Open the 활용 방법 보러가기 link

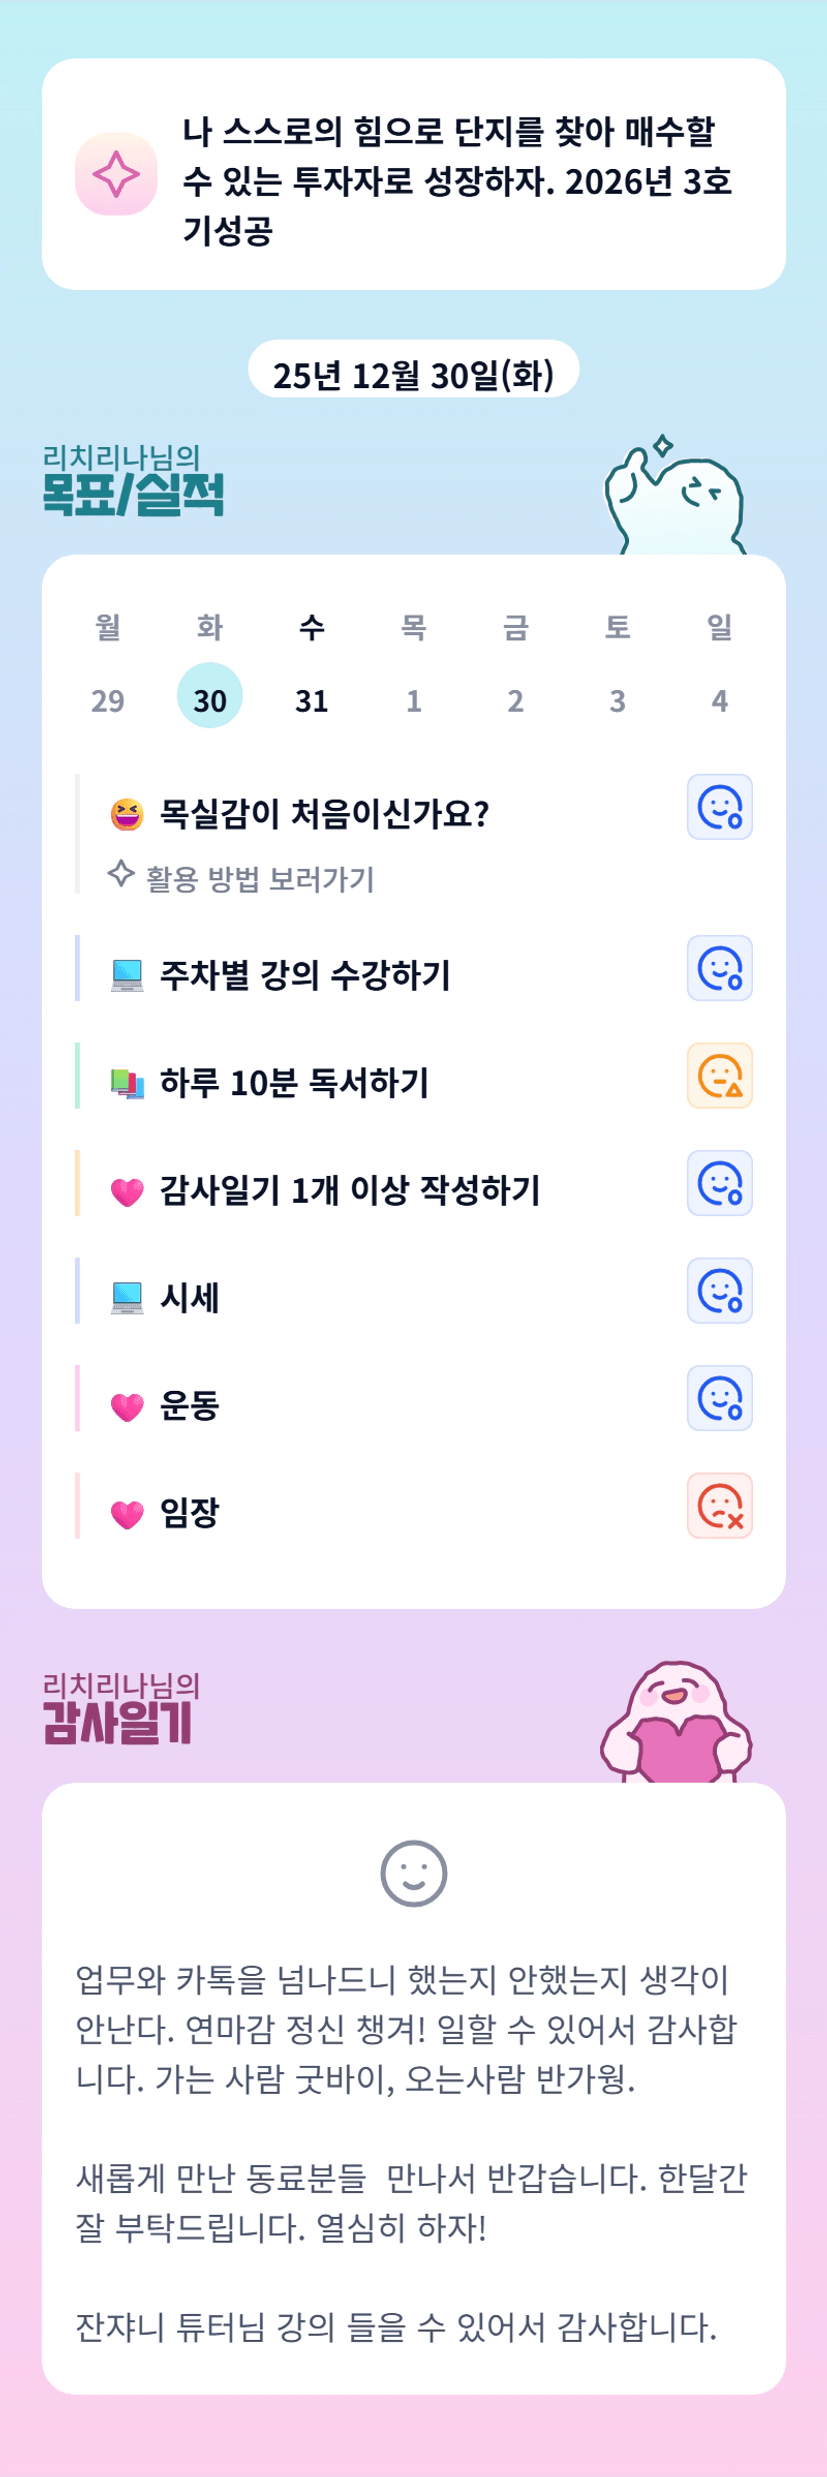coord(259,879)
